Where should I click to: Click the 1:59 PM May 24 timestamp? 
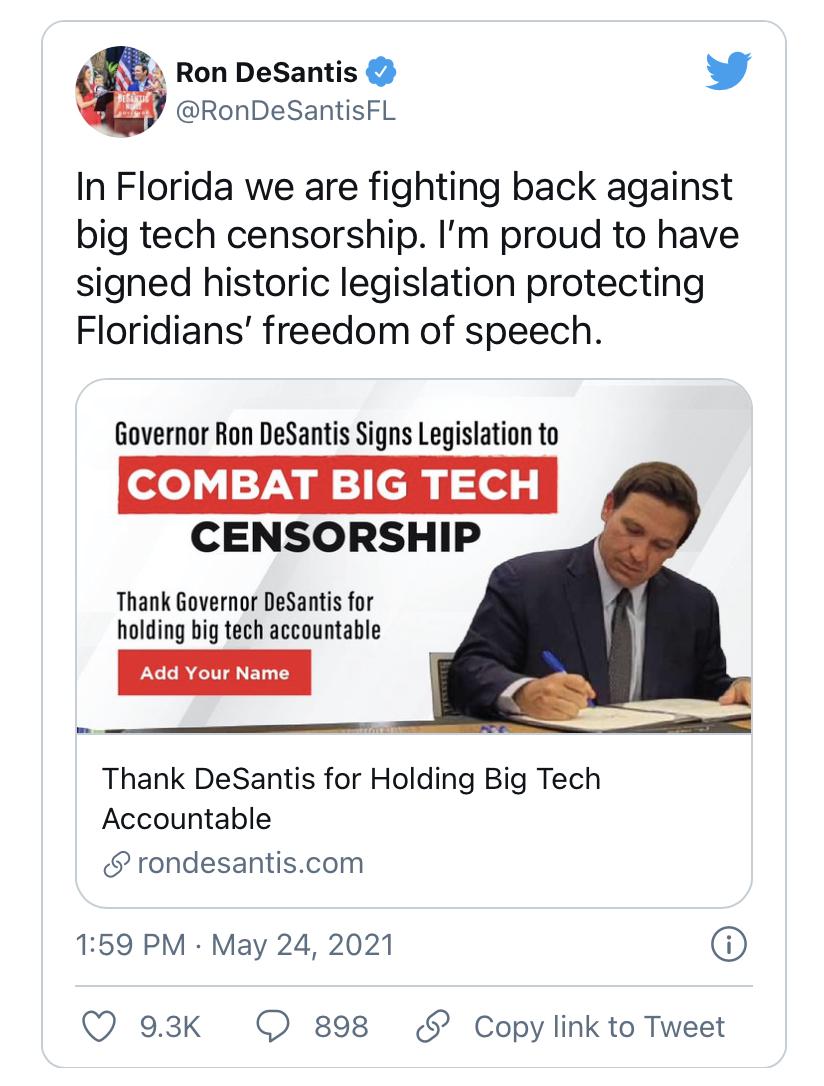click(x=234, y=945)
